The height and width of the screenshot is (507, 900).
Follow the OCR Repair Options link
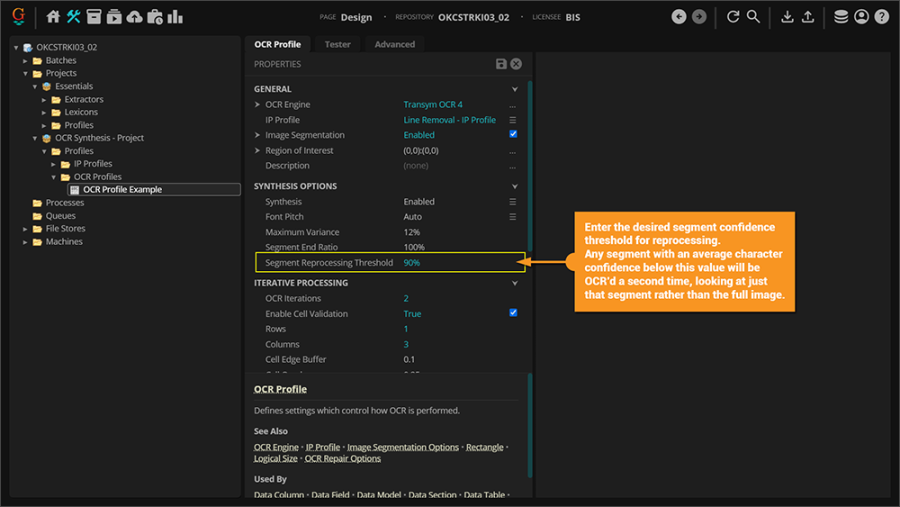(342, 458)
